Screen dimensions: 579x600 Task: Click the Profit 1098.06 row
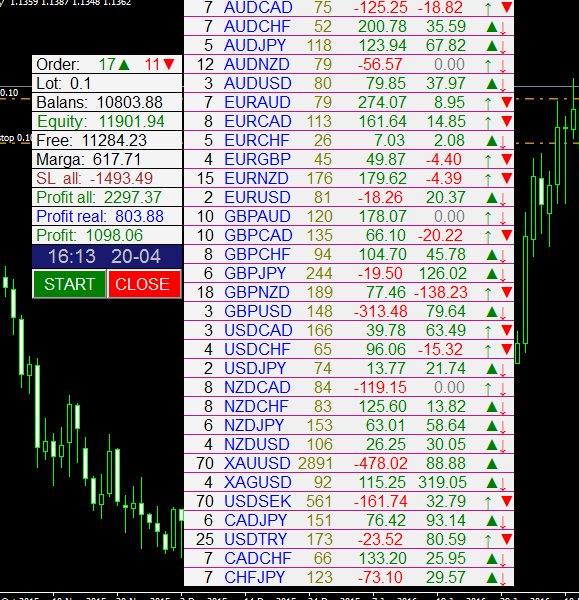coord(107,235)
